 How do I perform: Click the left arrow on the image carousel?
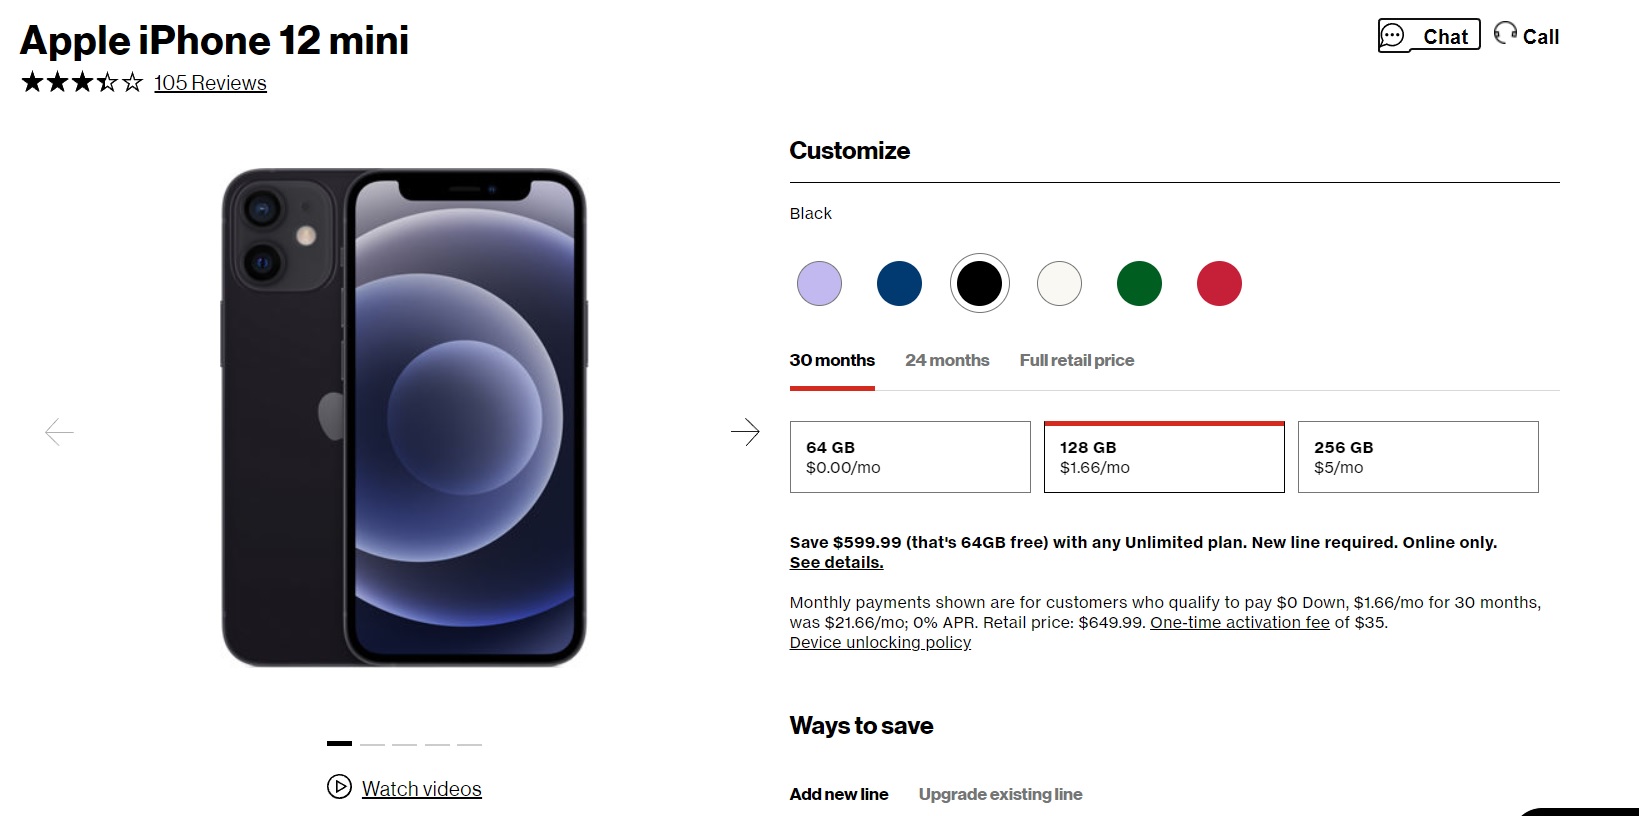pyautogui.click(x=59, y=432)
